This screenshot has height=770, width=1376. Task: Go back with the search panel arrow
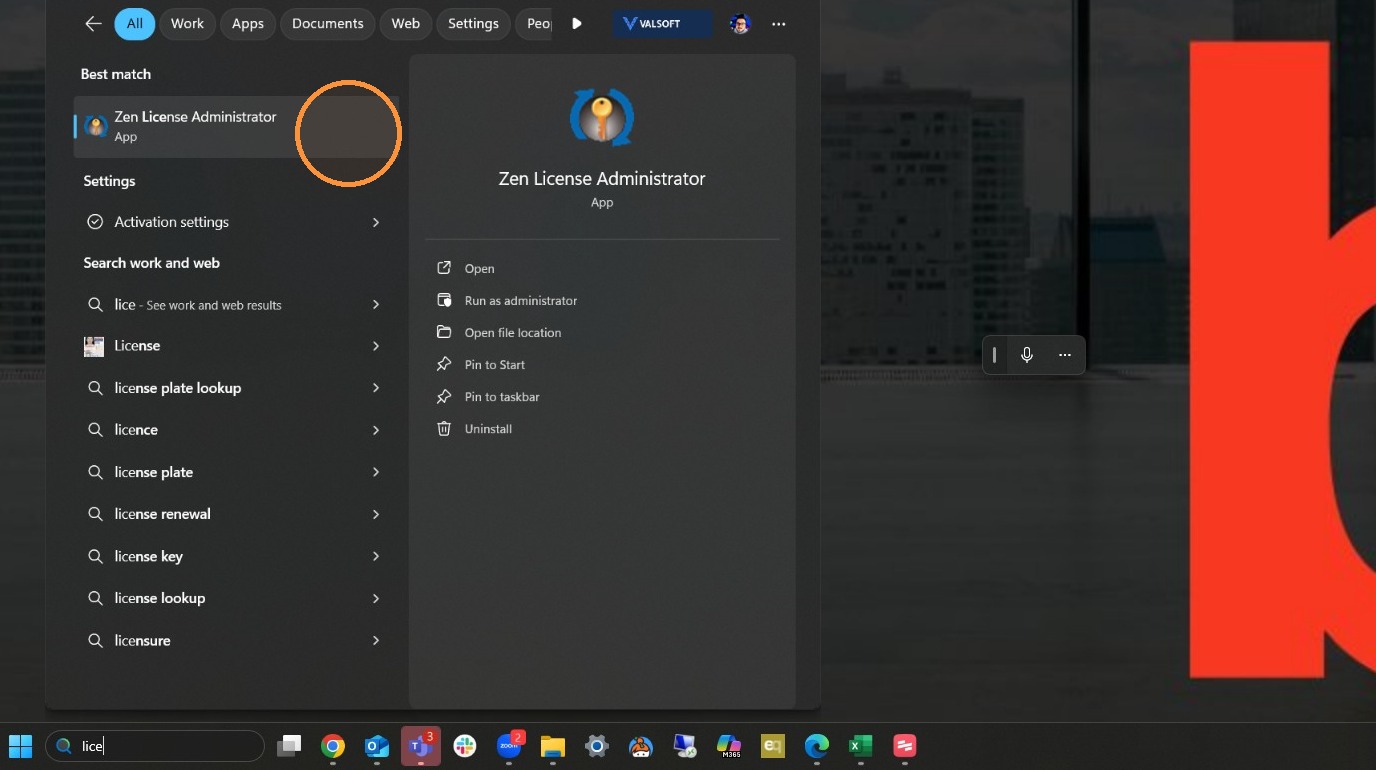tap(93, 24)
